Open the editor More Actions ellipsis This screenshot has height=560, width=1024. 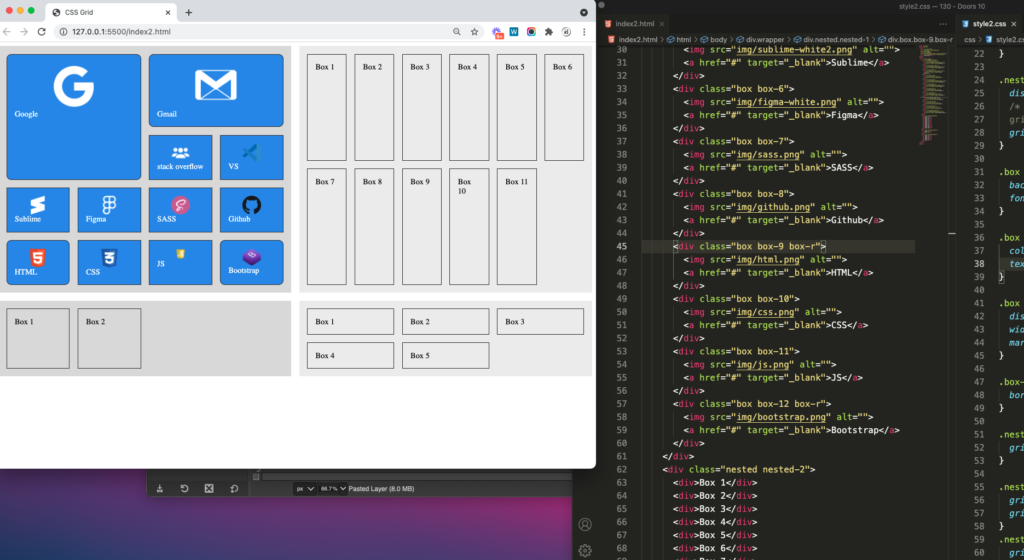click(x=943, y=24)
